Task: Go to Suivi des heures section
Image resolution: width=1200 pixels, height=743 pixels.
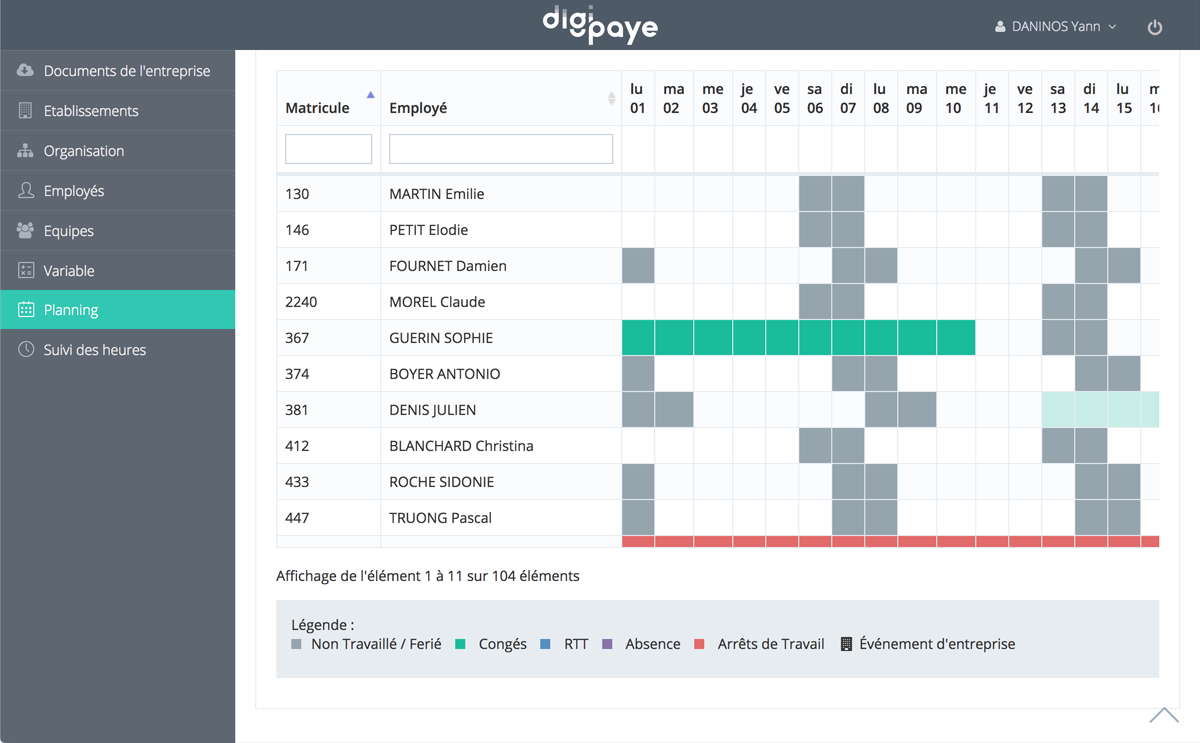Action: [x=95, y=350]
